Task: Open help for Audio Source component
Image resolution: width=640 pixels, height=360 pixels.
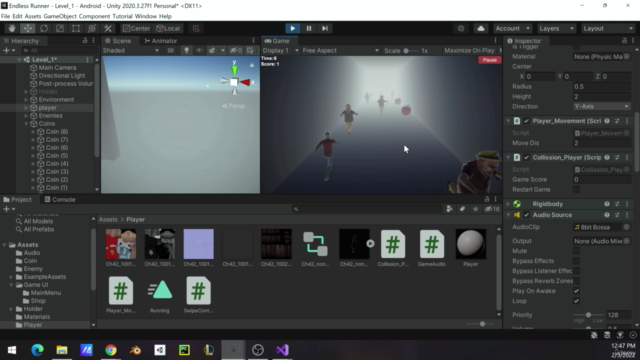Action: tap(607, 215)
